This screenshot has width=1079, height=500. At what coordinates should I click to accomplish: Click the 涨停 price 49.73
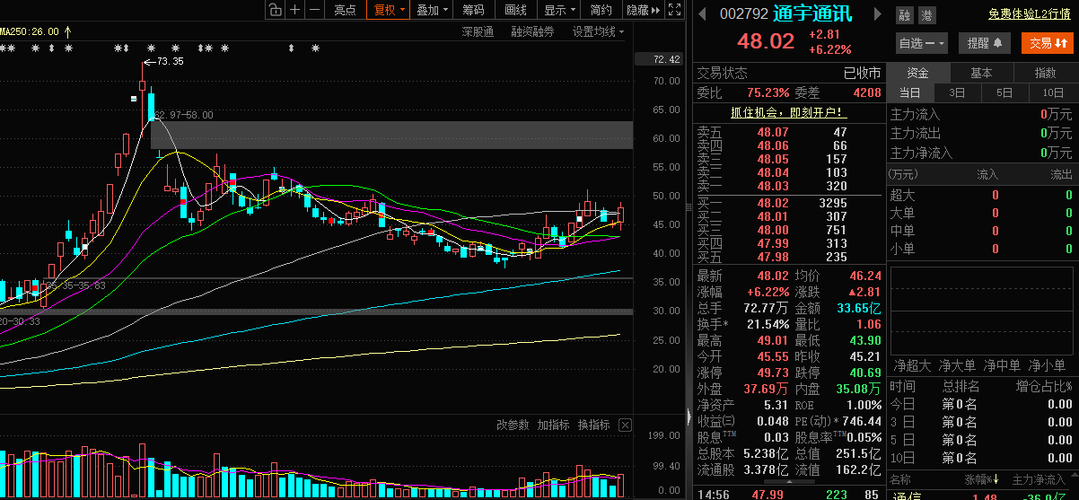[773, 372]
